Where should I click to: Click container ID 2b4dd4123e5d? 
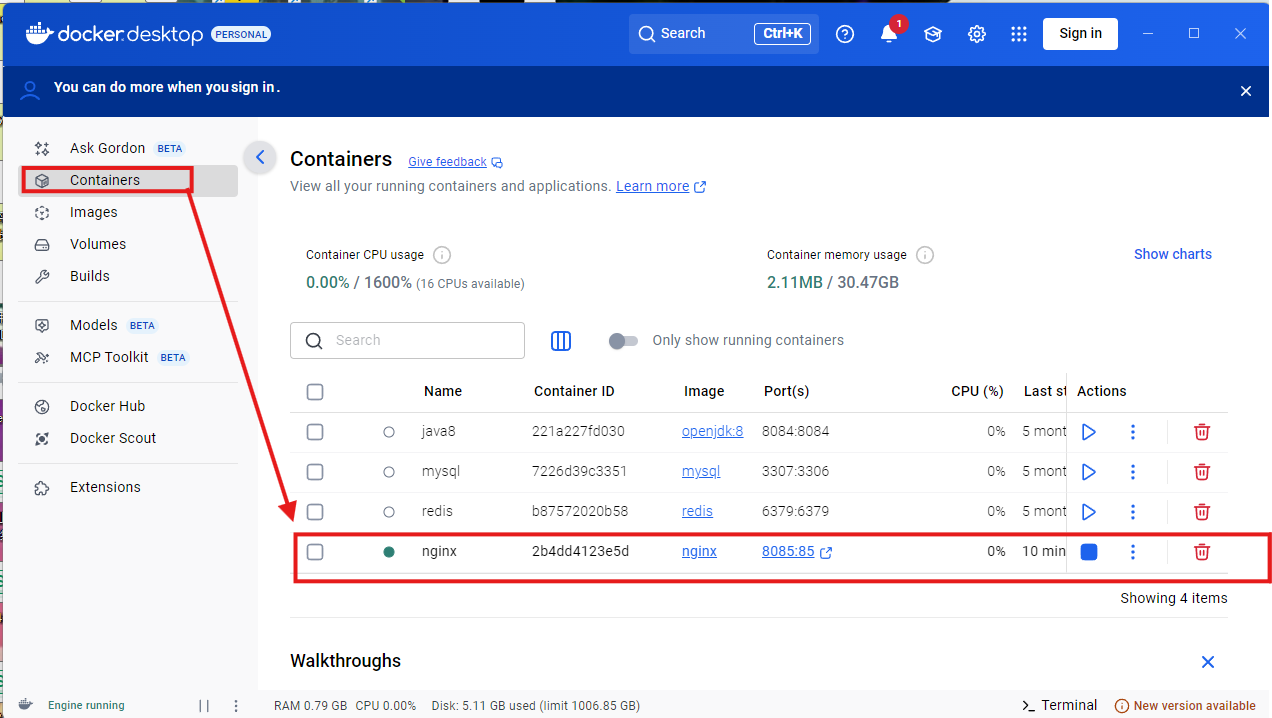580,551
